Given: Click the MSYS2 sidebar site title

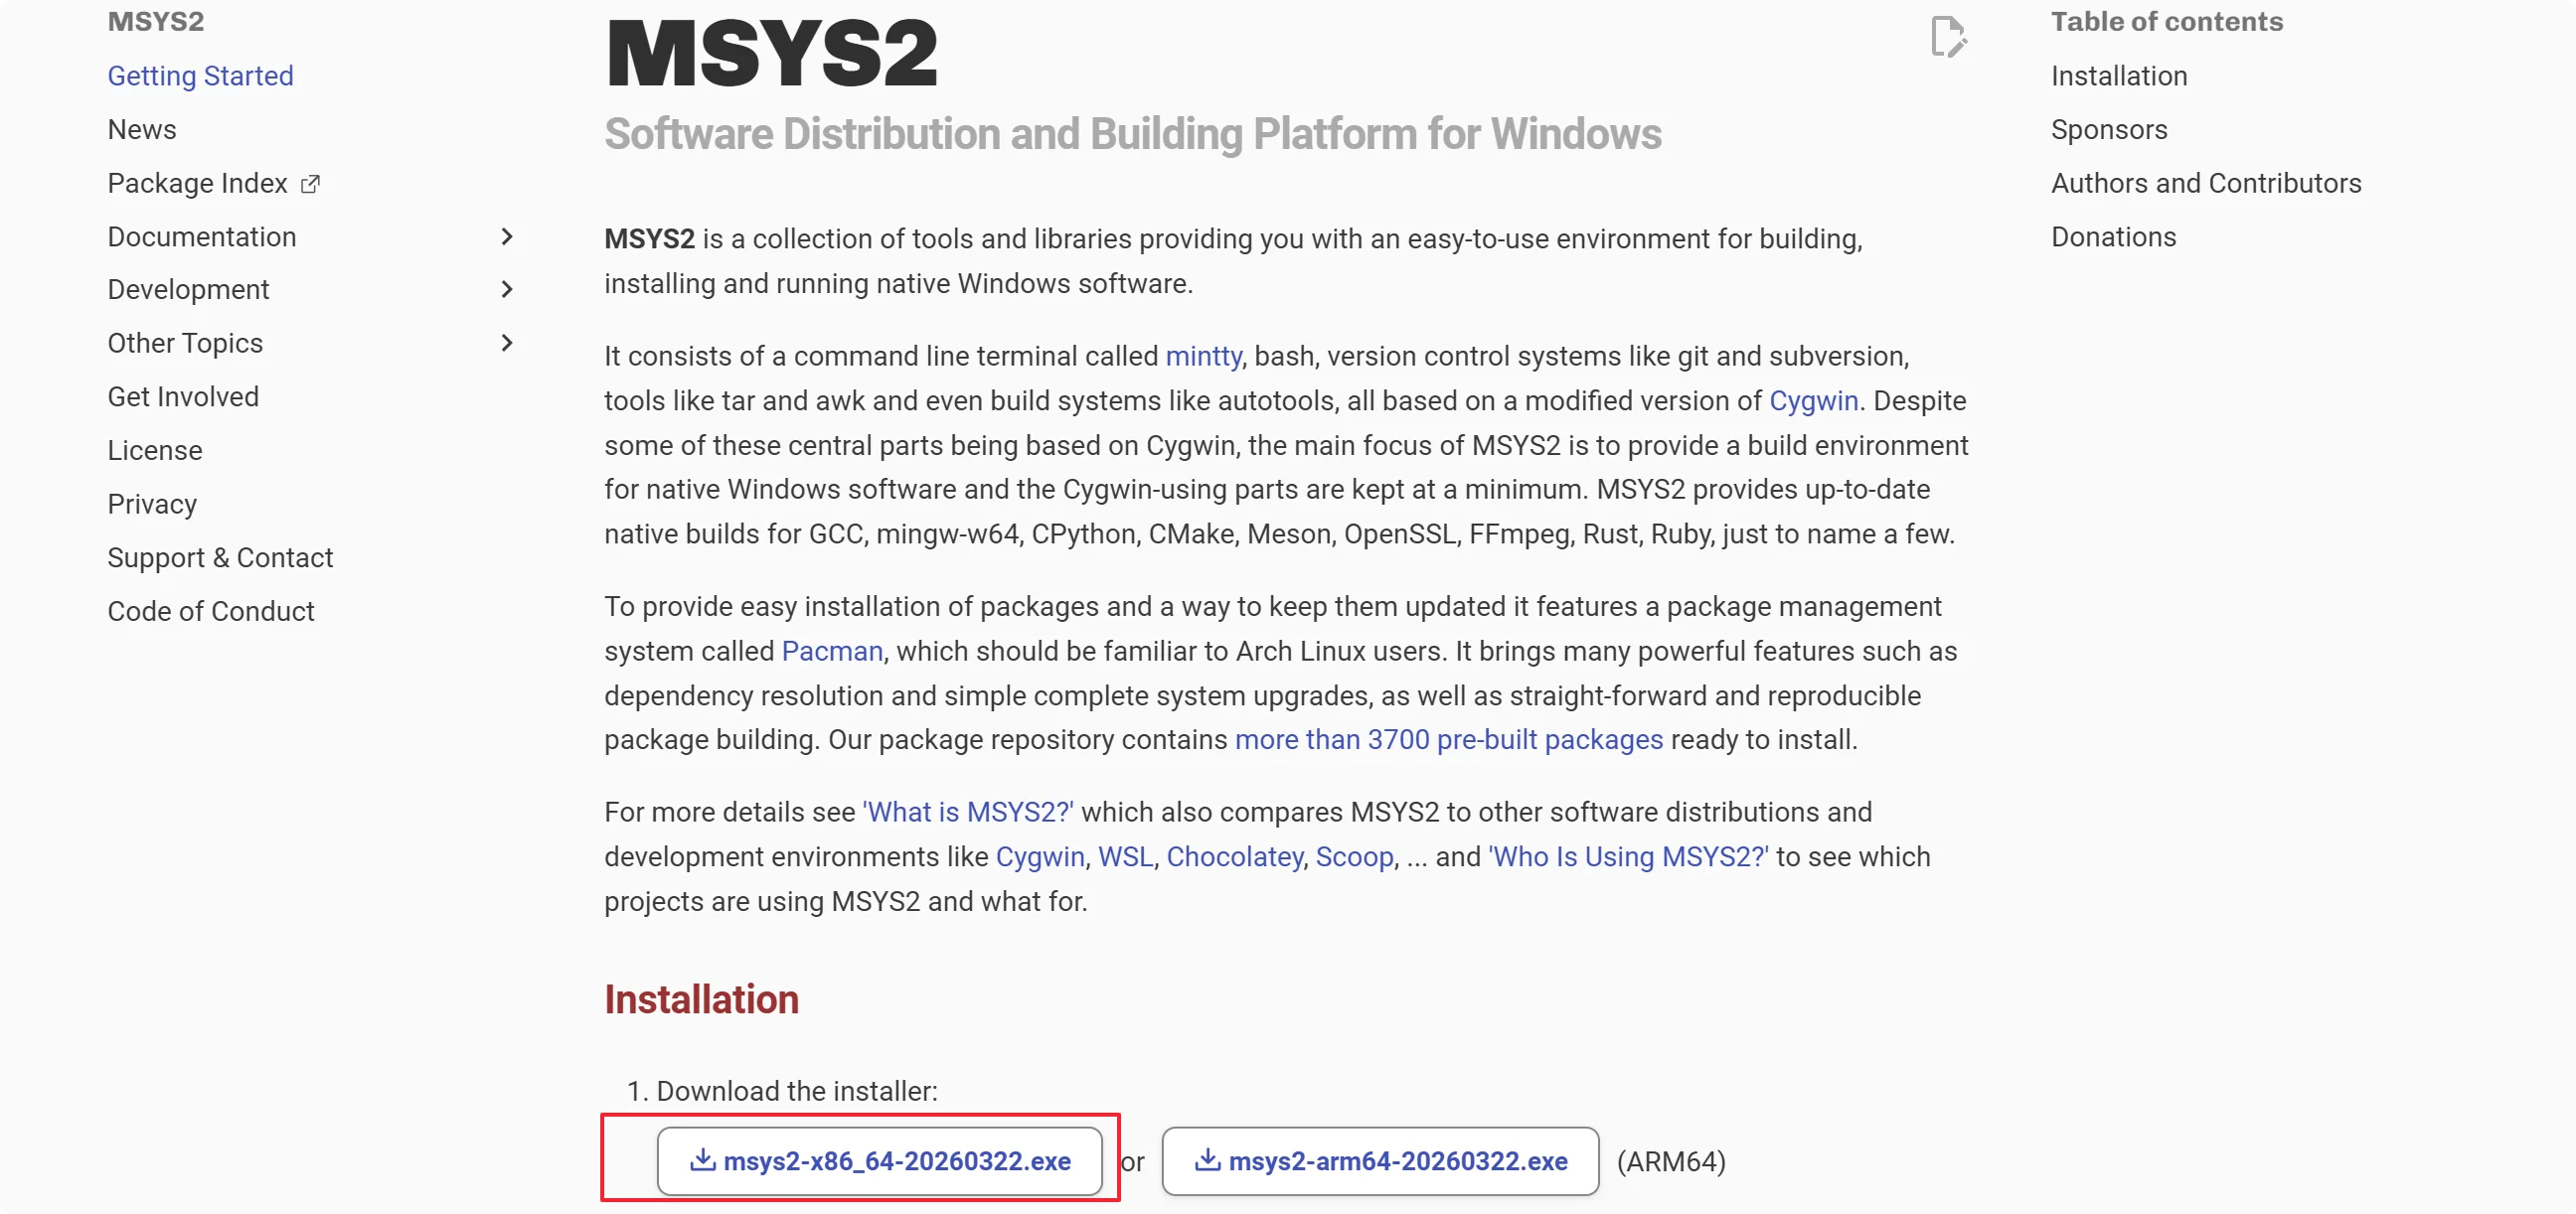Looking at the screenshot, I should tap(156, 22).
